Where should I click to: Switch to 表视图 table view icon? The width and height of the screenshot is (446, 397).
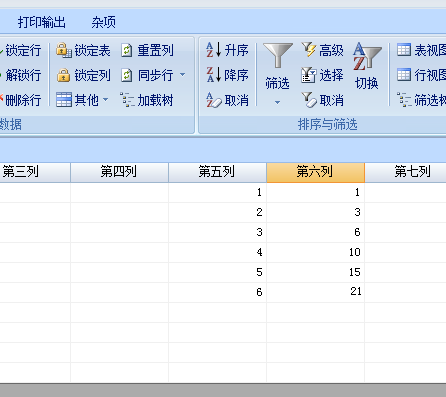pos(404,50)
